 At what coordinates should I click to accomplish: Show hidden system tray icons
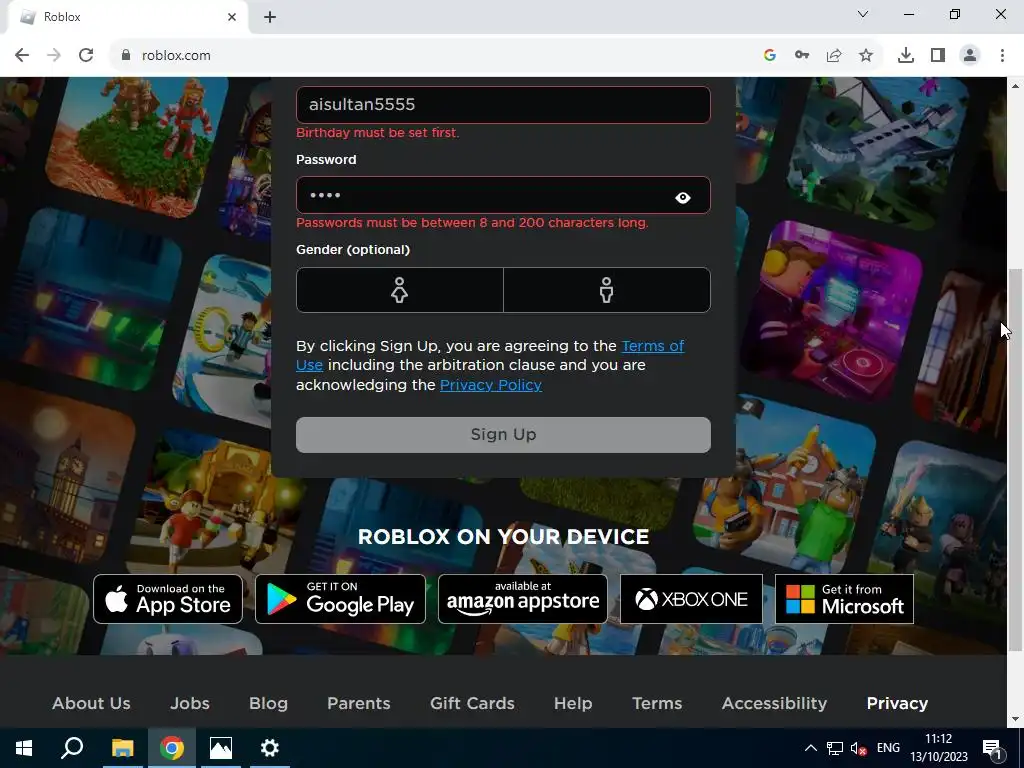pyautogui.click(x=810, y=748)
